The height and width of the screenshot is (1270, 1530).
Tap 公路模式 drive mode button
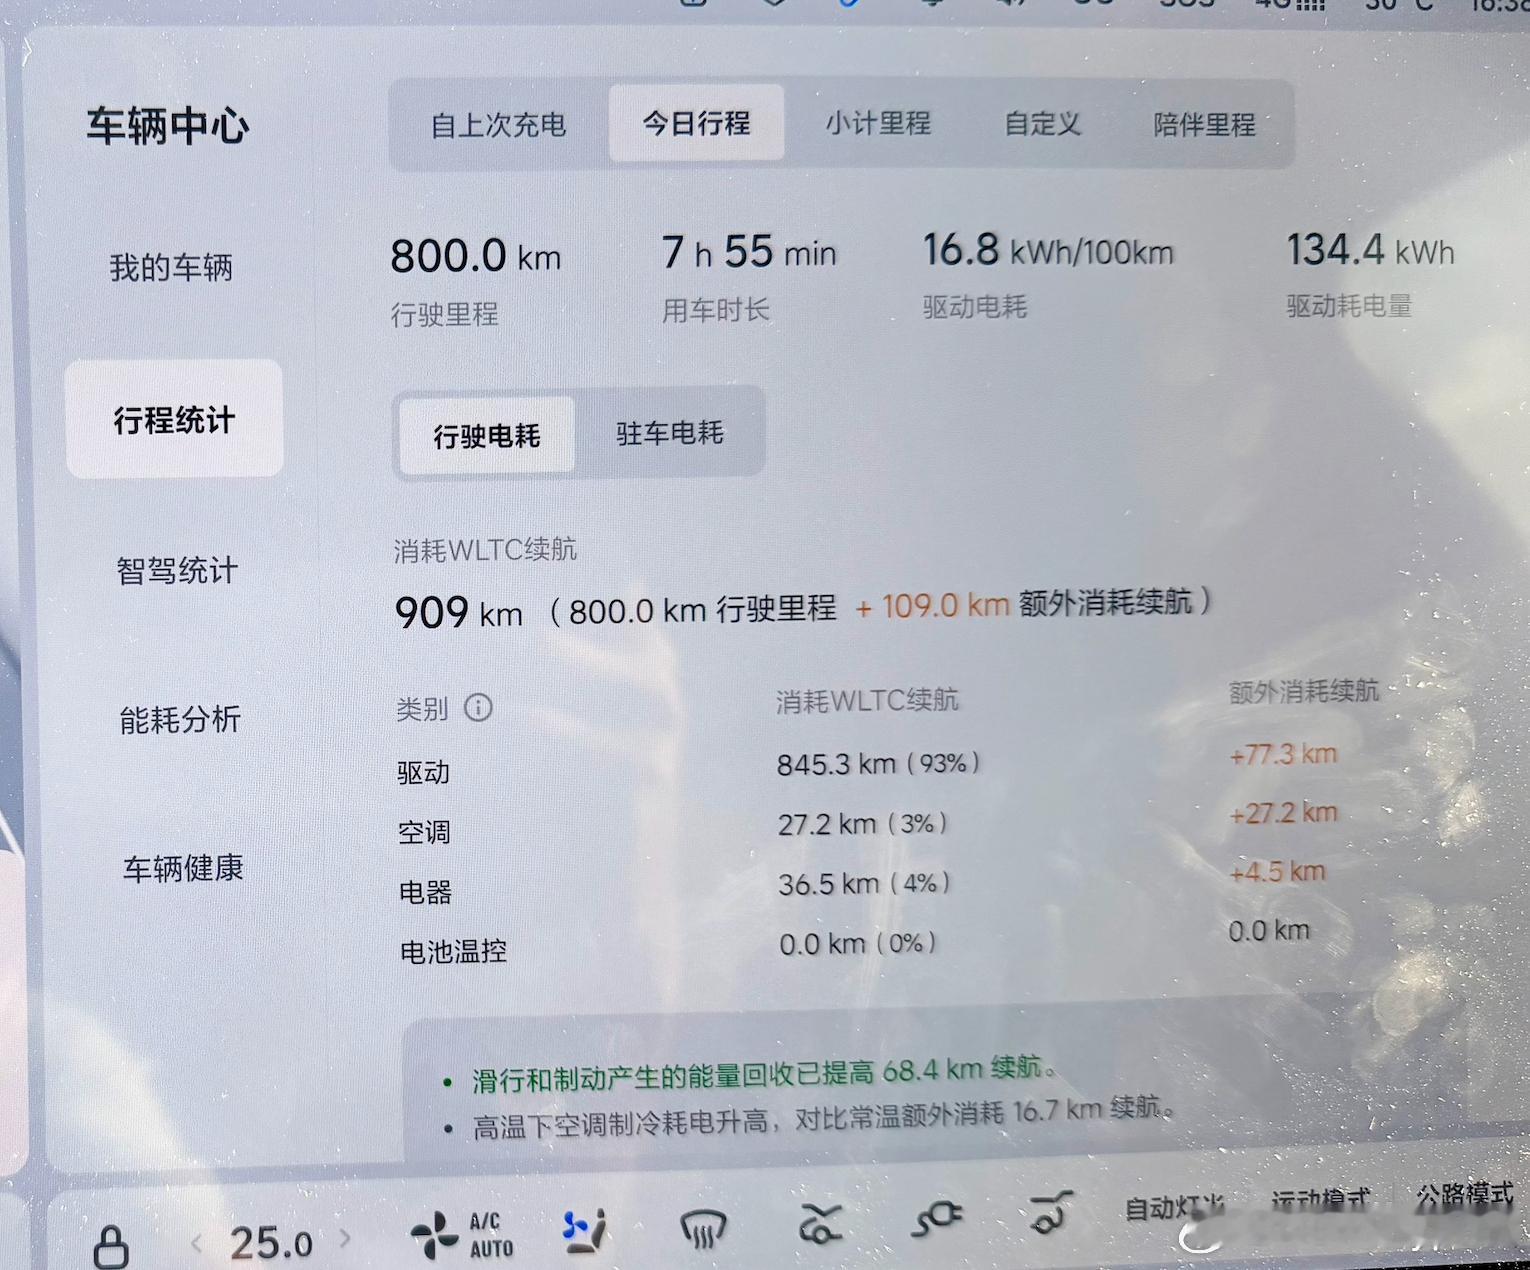pyautogui.click(x=1464, y=1195)
